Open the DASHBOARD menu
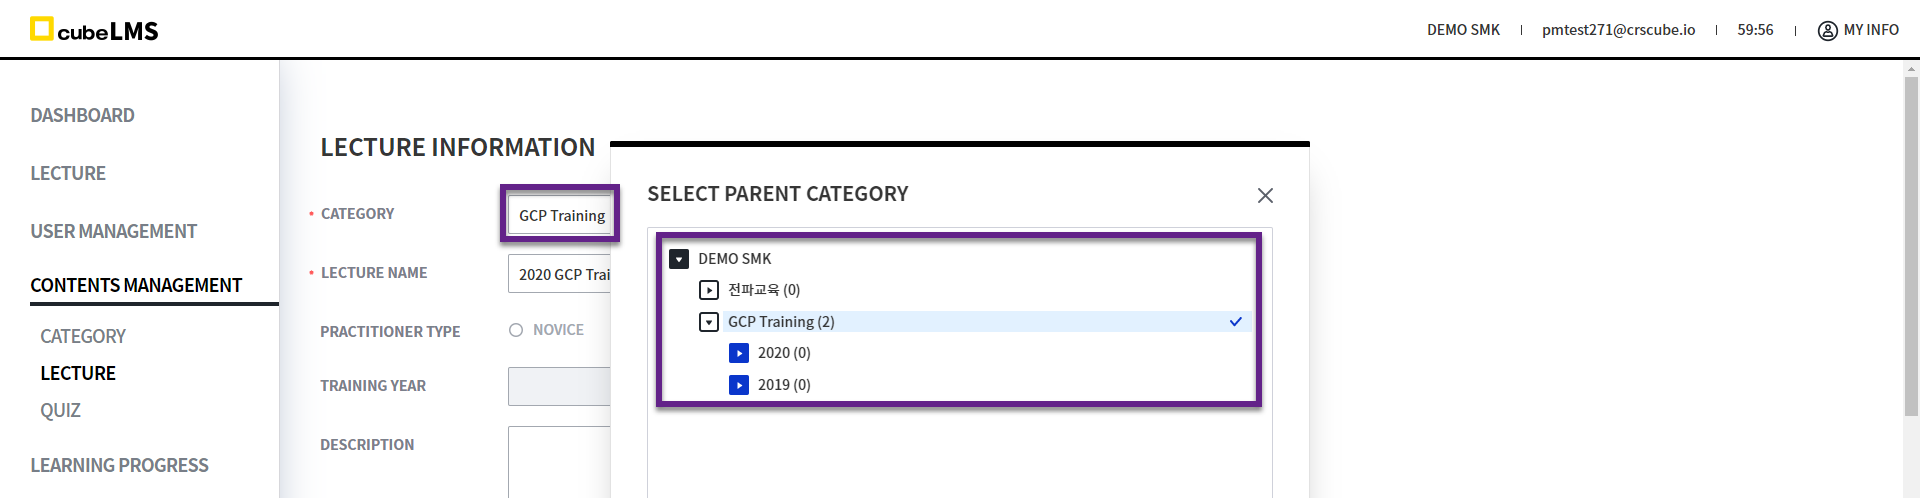 pyautogui.click(x=82, y=115)
